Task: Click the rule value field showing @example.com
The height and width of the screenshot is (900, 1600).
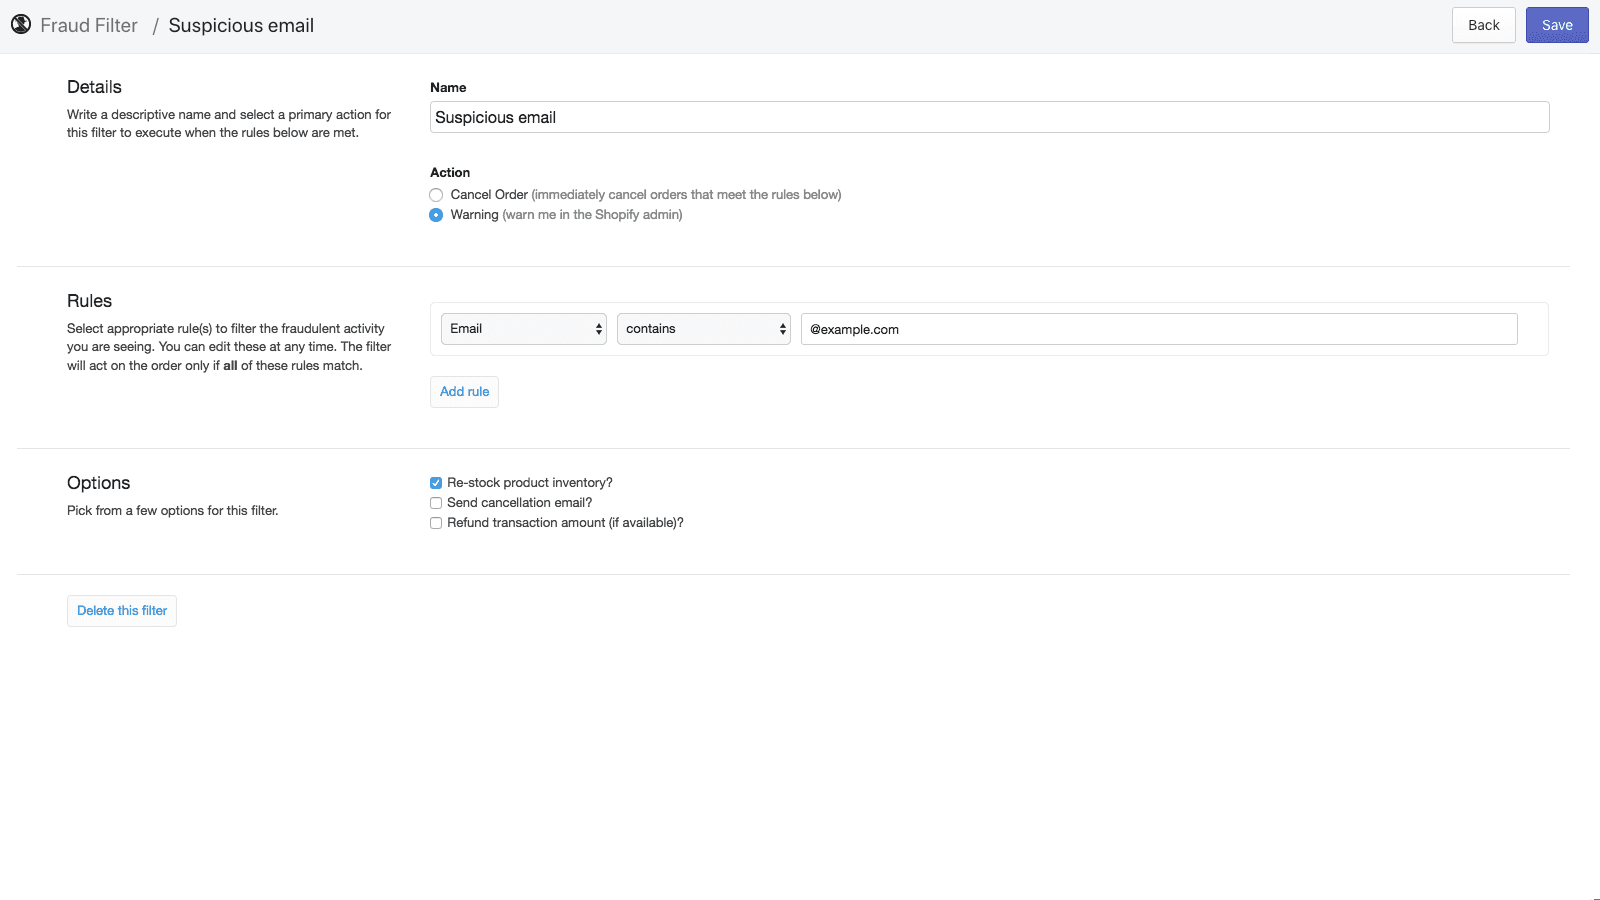Action: point(1158,328)
